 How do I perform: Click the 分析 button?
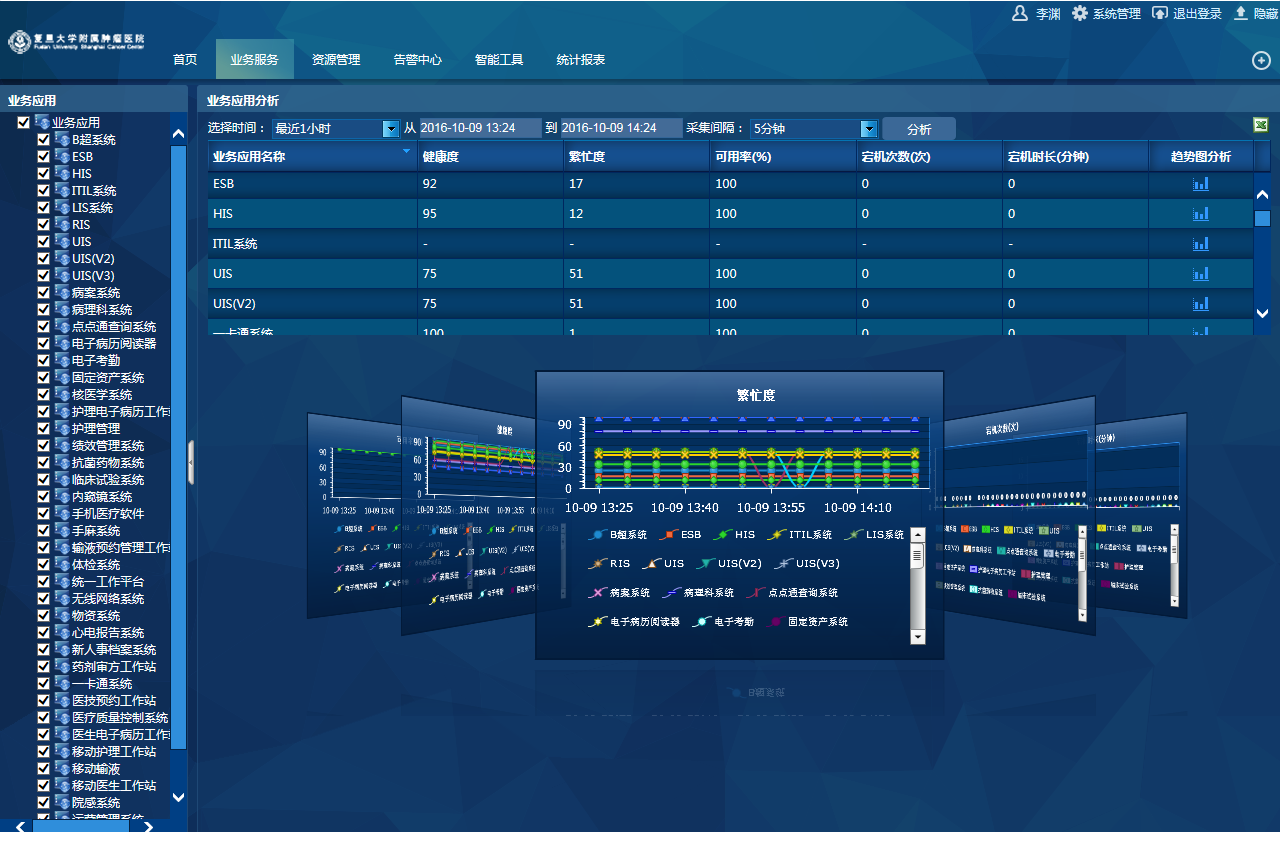point(918,130)
